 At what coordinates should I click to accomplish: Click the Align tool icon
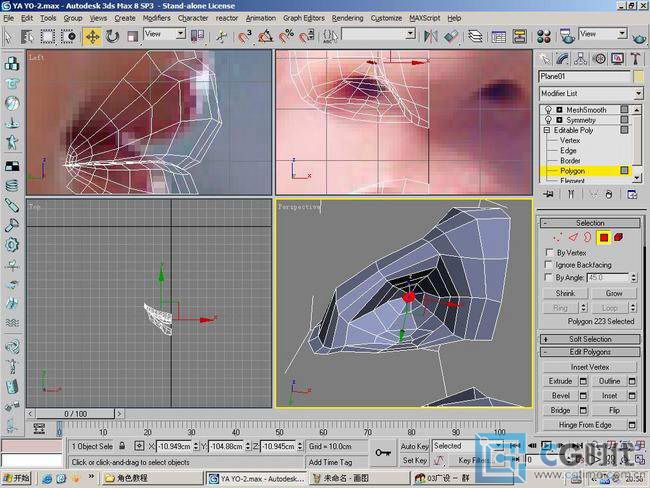pyautogui.click(x=451, y=37)
